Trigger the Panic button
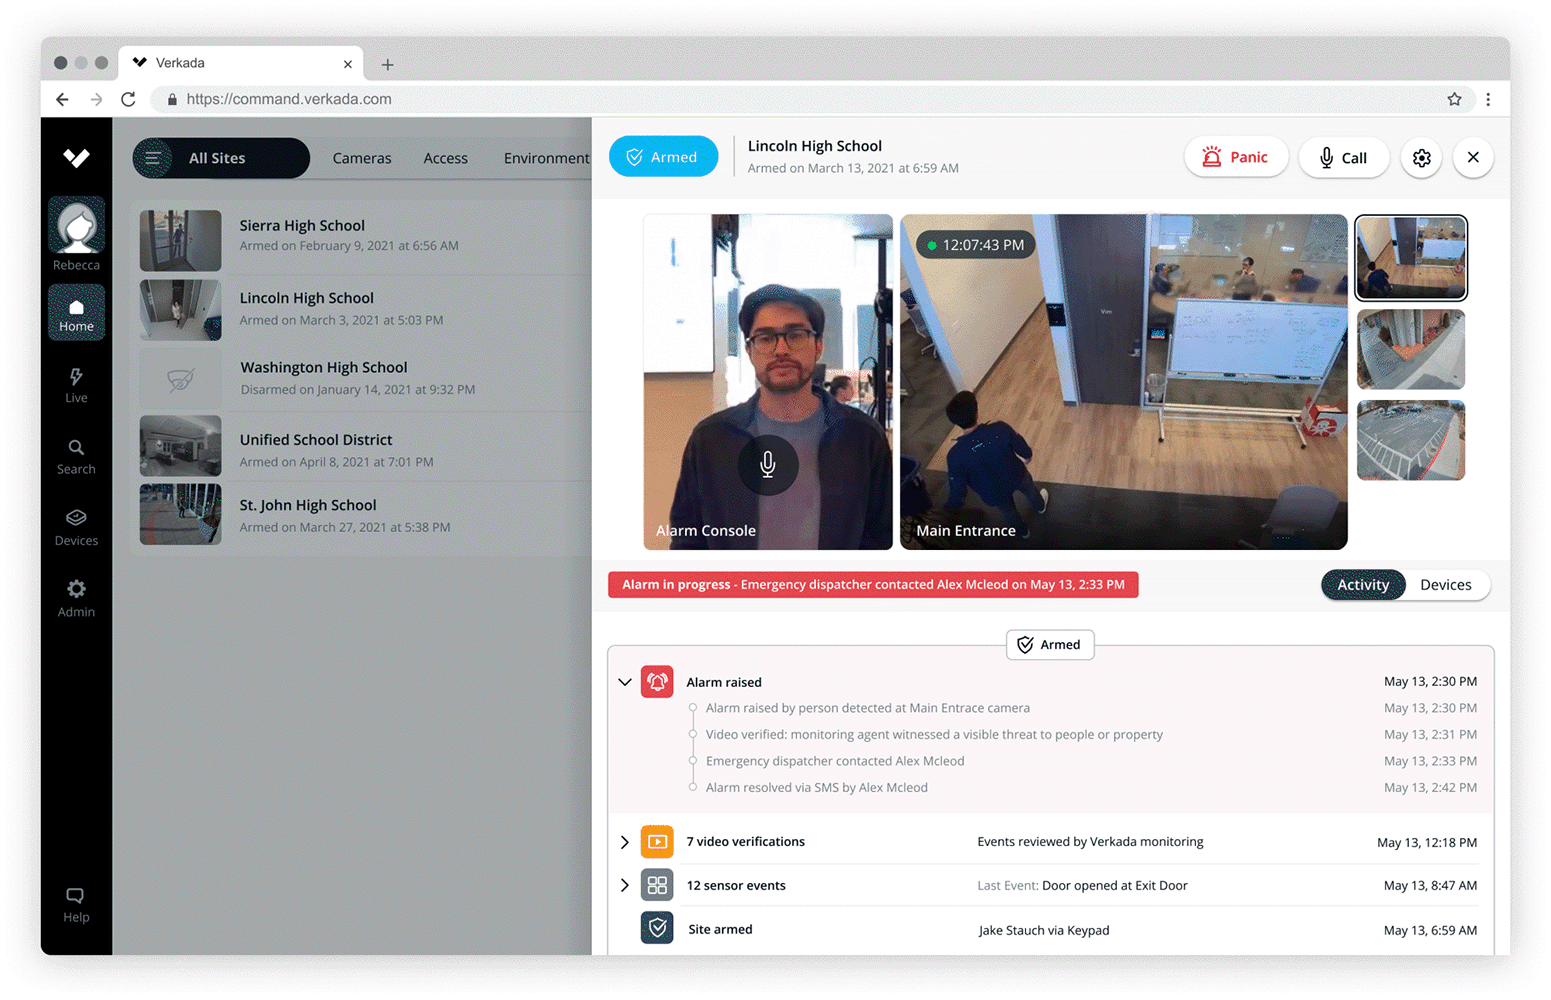The width and height of the screenshot is (1551, 1000). 1235,158
